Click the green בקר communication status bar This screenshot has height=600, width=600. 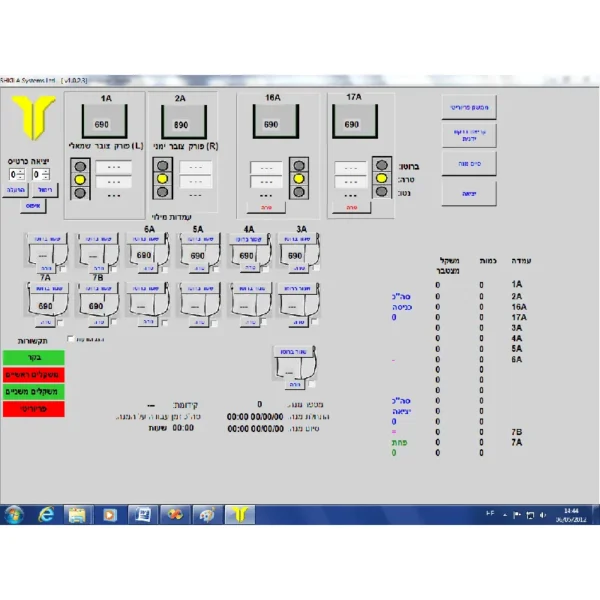click(x=33, y=357)
